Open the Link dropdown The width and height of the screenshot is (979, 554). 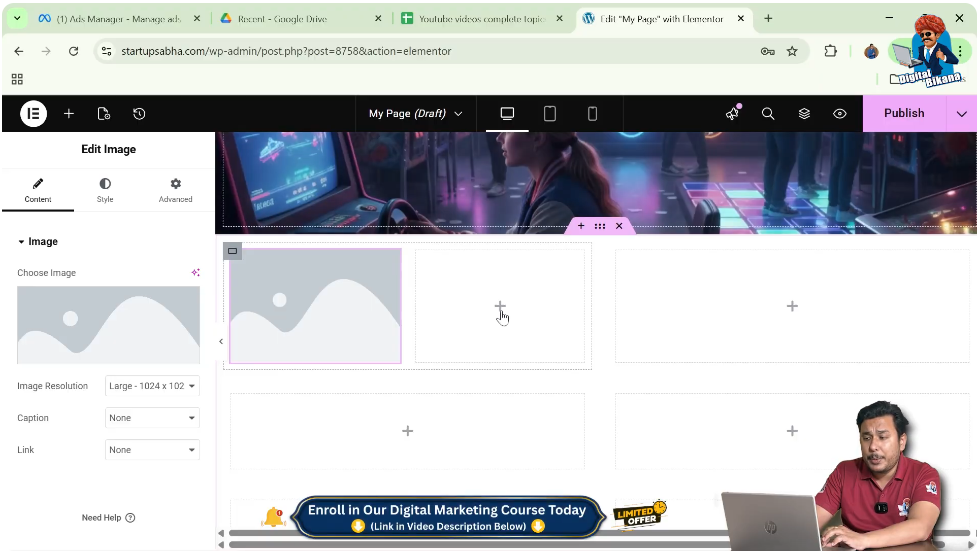[x=152, y=450]
